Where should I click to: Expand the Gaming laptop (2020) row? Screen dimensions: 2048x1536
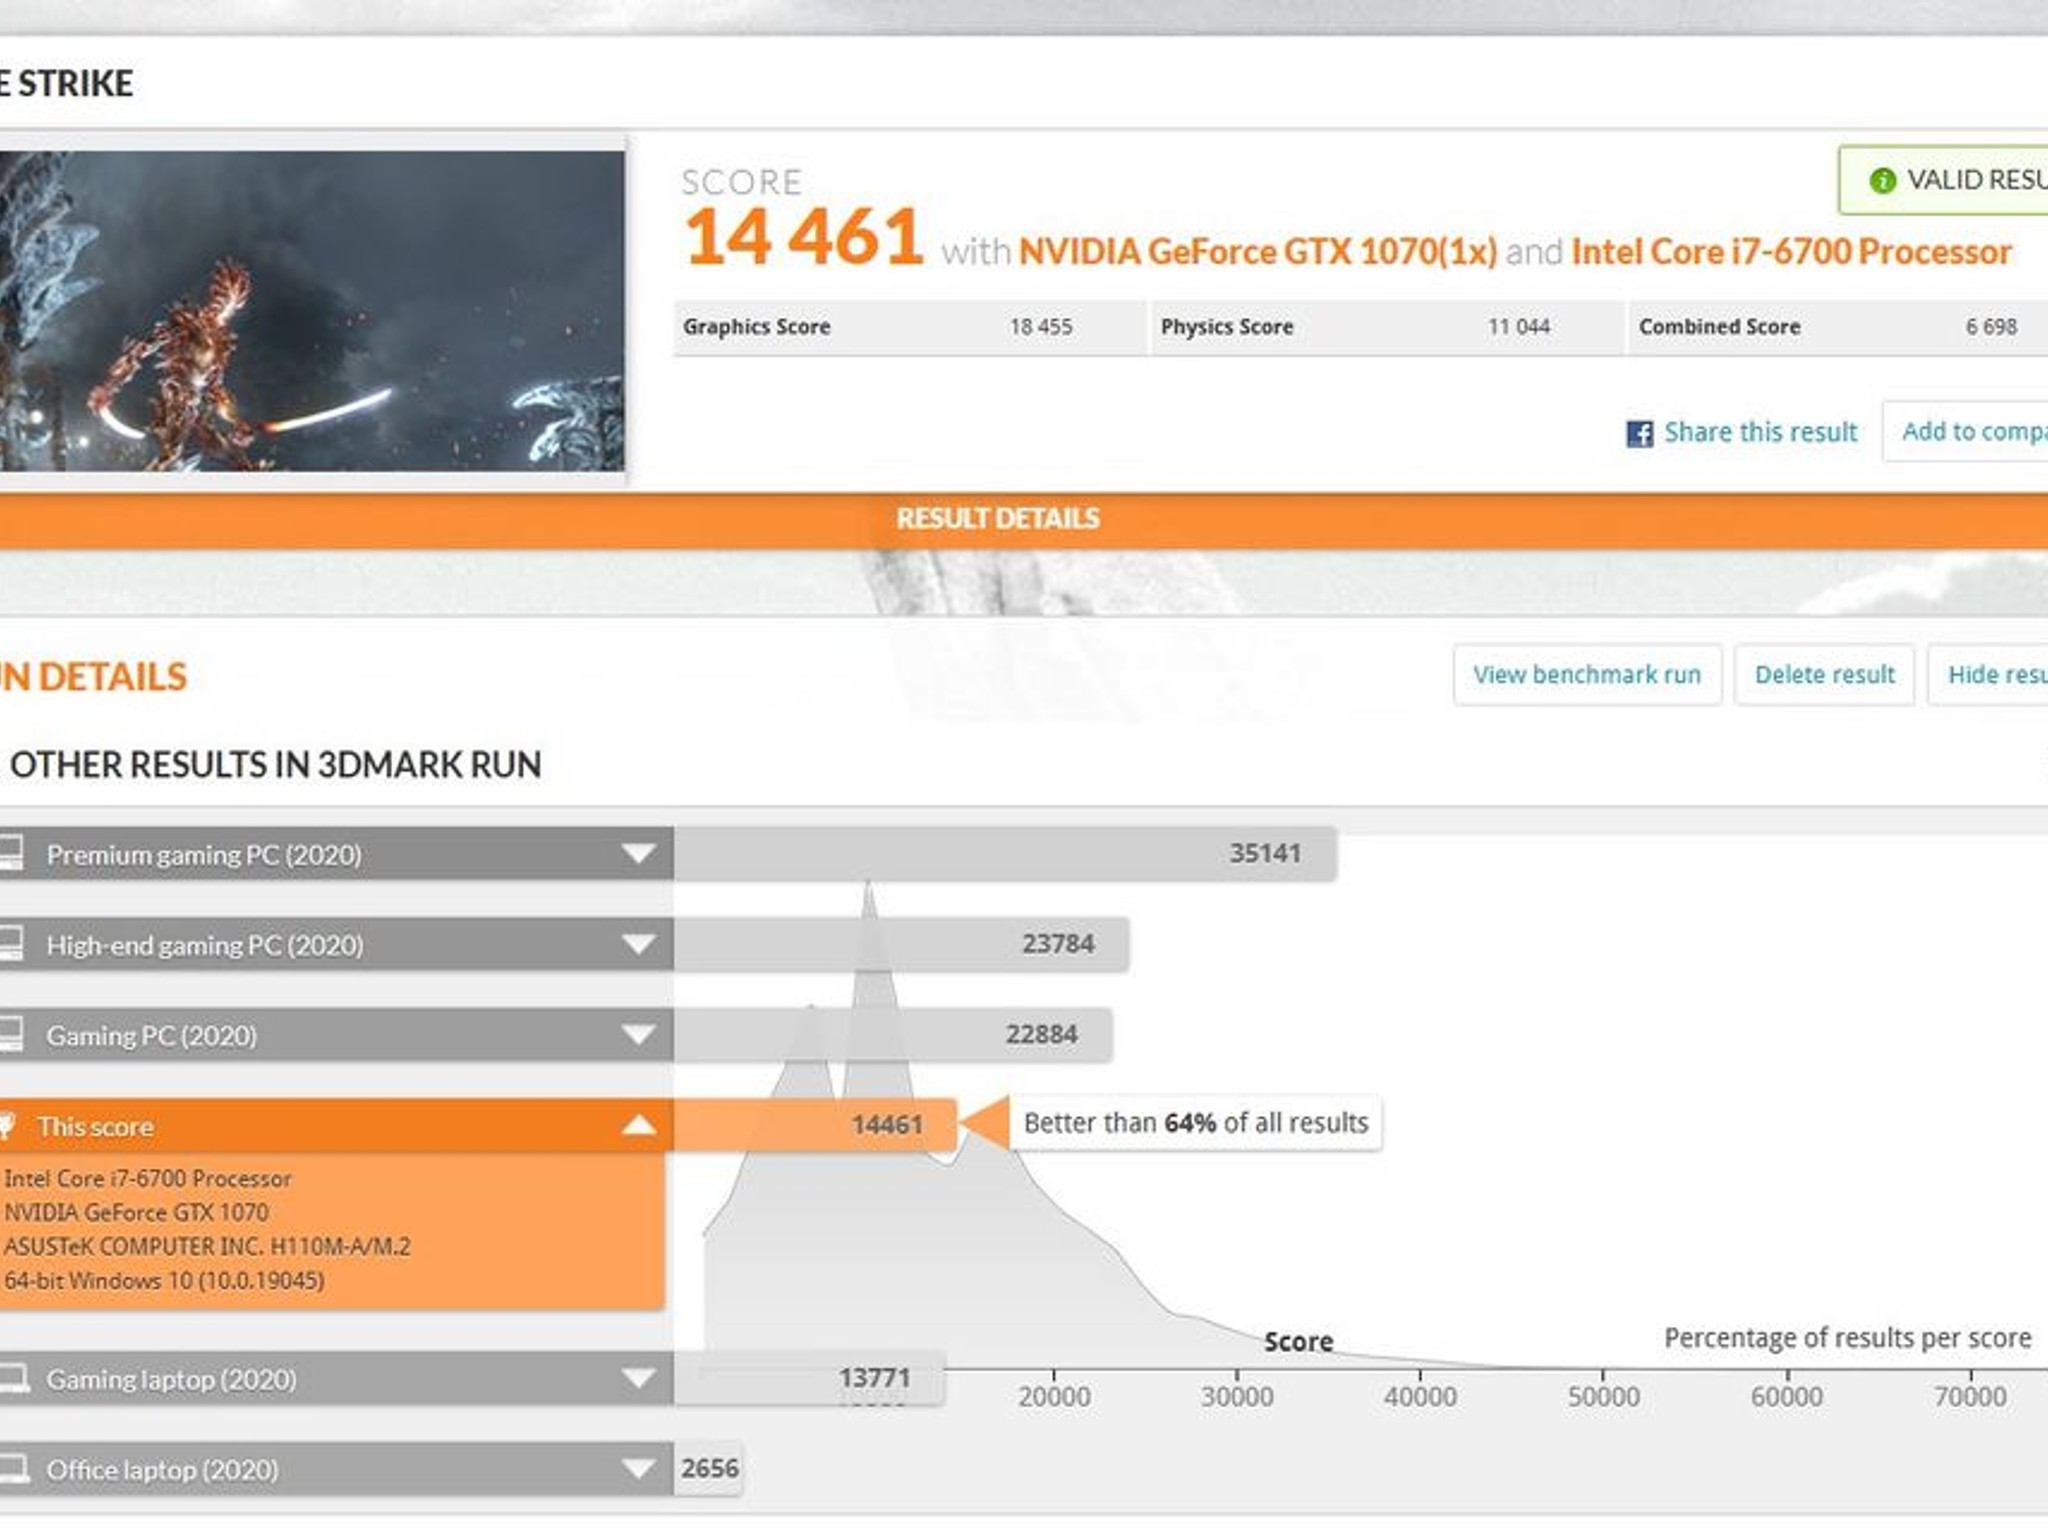point(638,1379)
